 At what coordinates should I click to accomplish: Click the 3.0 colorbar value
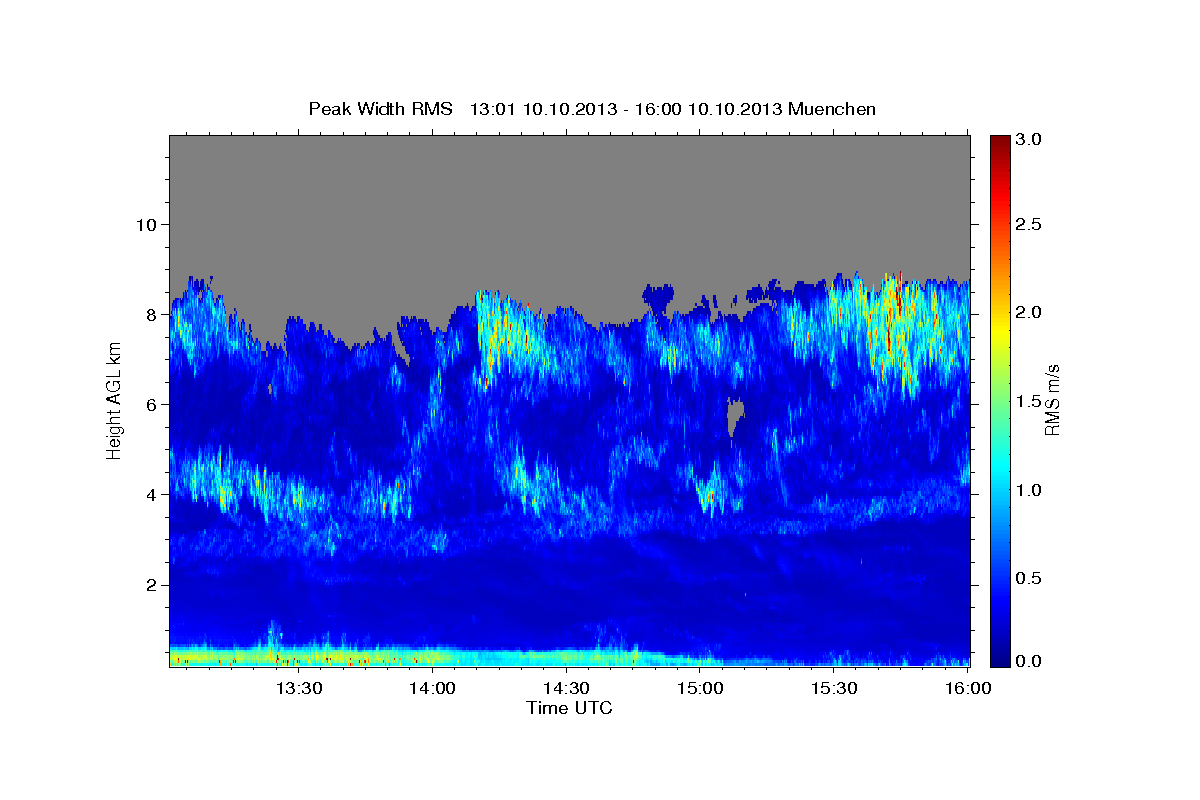click(1029, 140)
